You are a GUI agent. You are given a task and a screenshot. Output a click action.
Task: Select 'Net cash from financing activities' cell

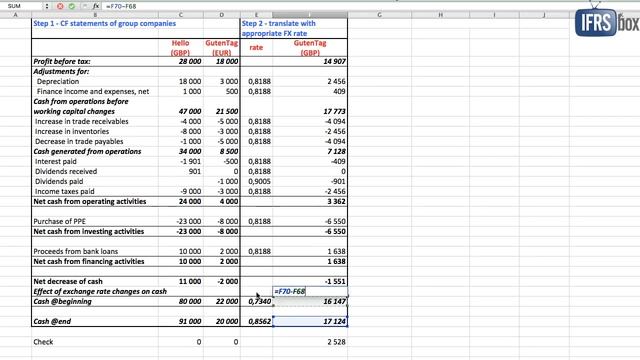(95, 262)
